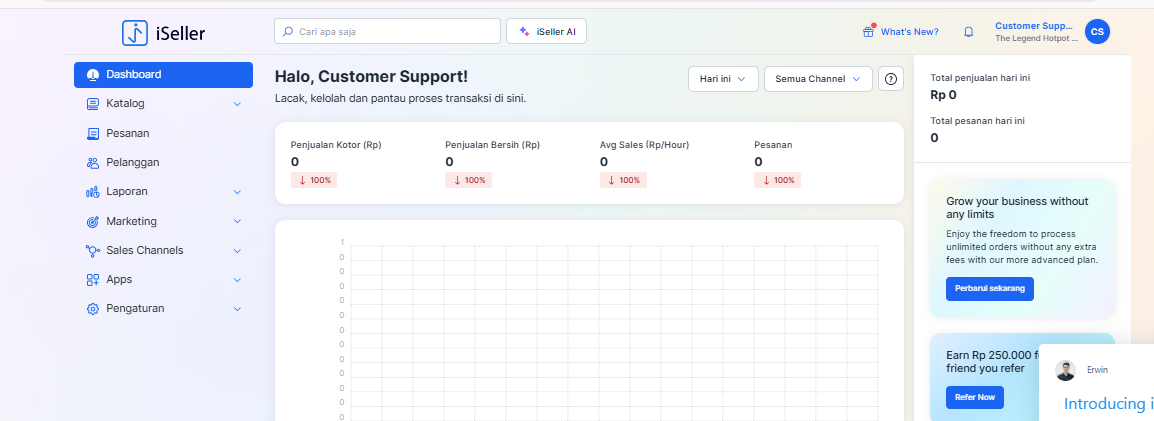The width and height of the screenshot is (1154, 421).
Task: Click the Marketing target icon
Action: 93,221
